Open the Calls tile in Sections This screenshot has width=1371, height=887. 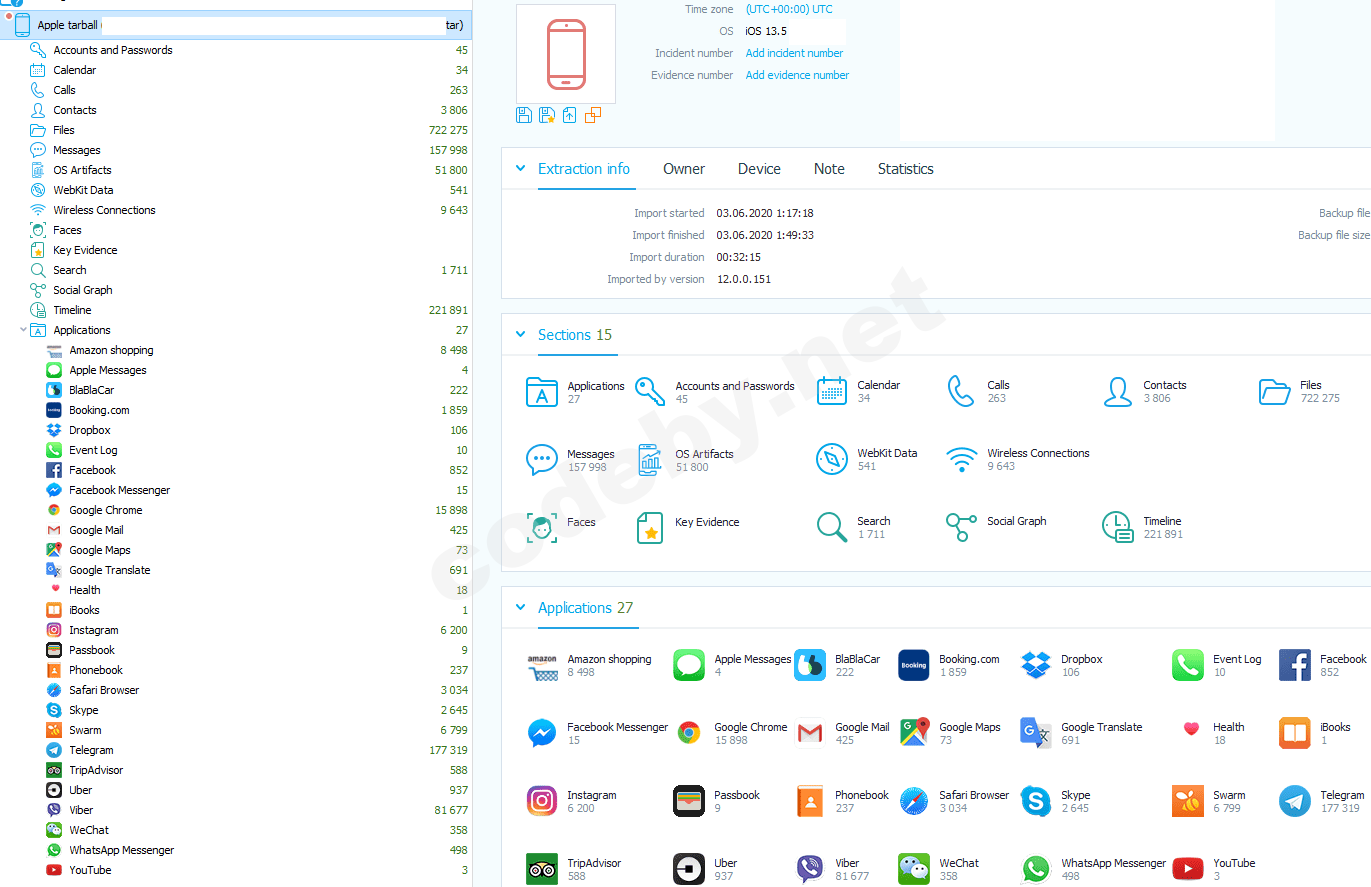point(980,391)
